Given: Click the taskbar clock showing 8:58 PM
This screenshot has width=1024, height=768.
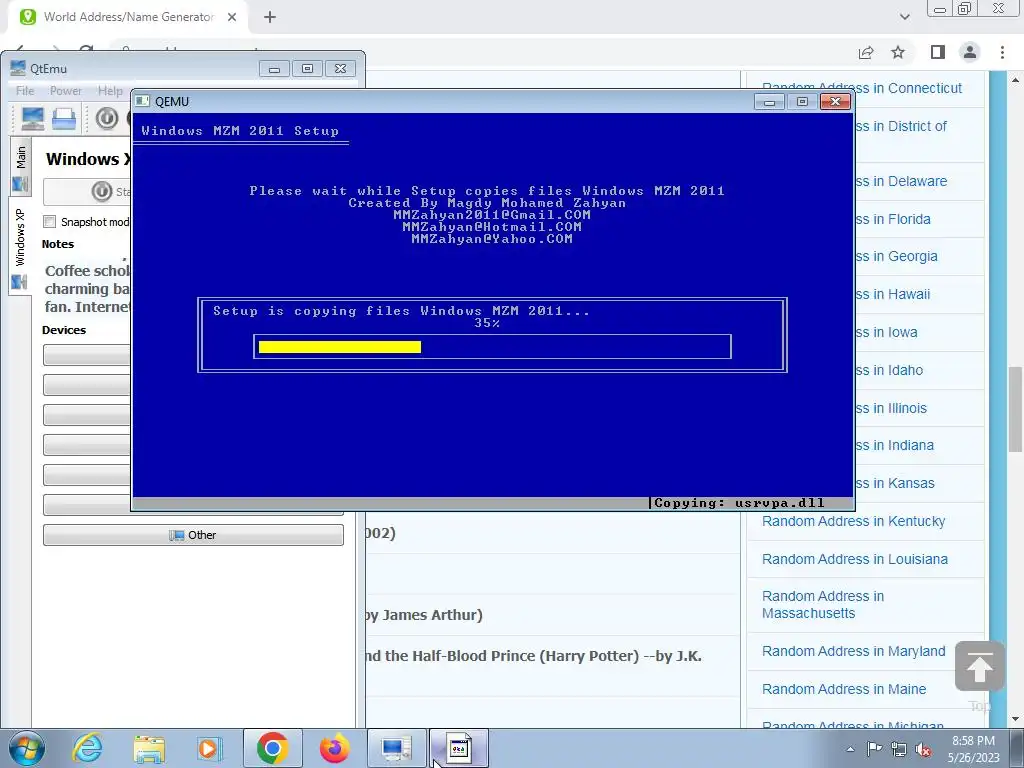Looking at the screenshot, I should (x=974, y=749).
